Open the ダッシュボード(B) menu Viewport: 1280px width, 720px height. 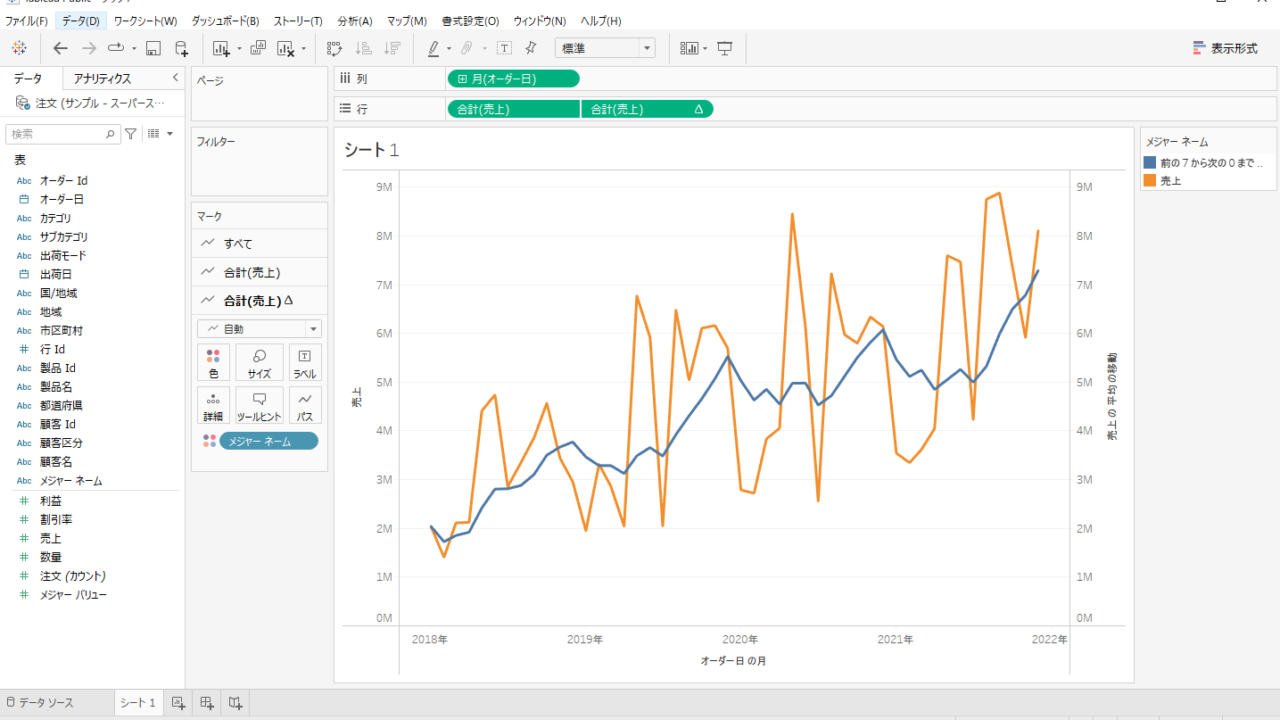pyautogui.click(x=225, y=21)
